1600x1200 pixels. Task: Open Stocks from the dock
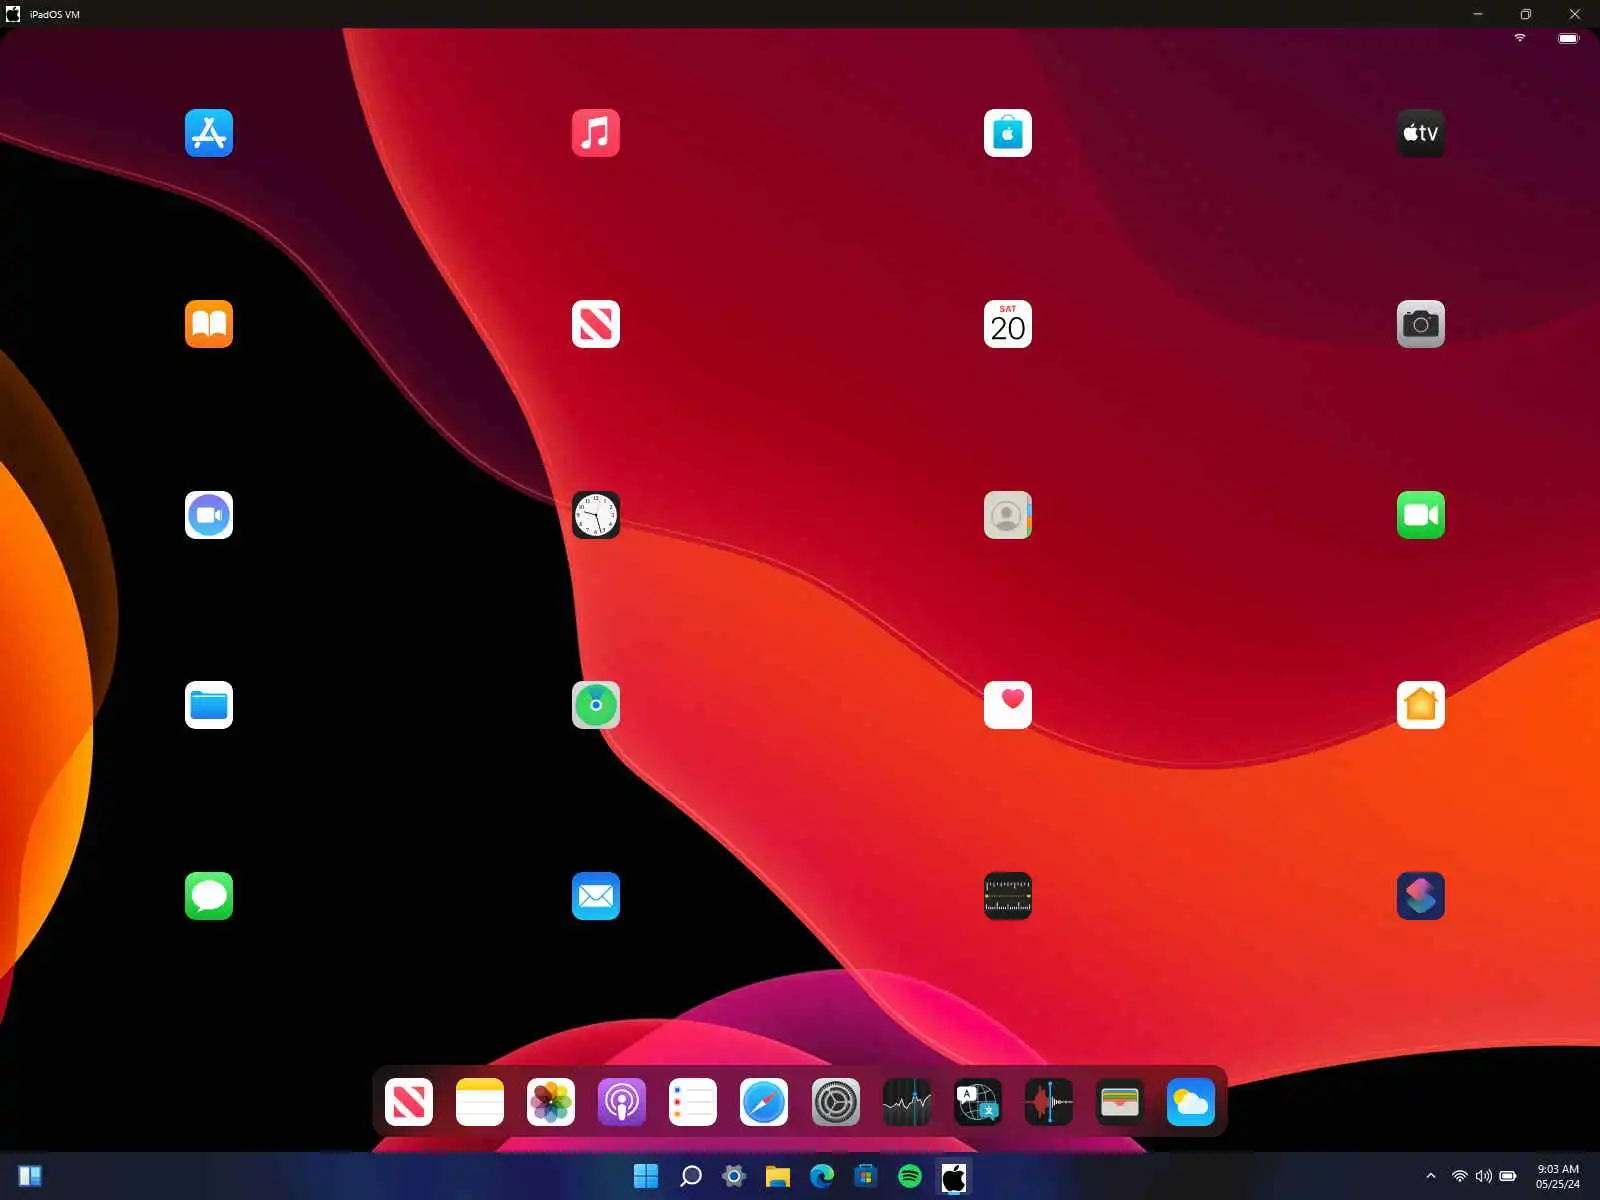pyautogui.click(x=907, y=1102)
